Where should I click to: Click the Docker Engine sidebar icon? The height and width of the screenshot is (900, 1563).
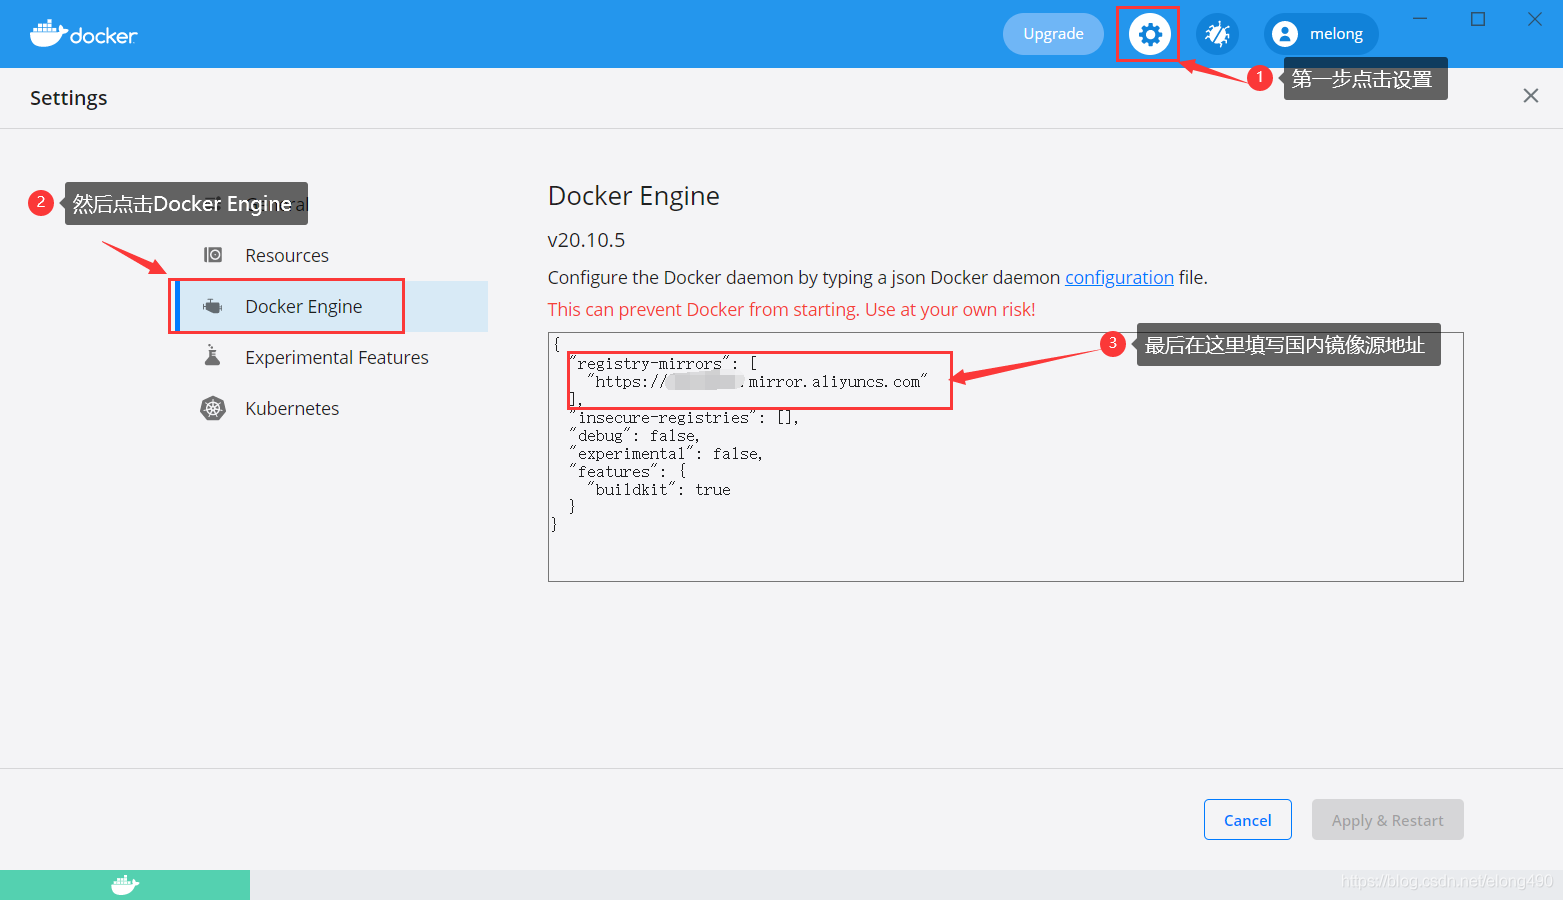tap(213, 306)
